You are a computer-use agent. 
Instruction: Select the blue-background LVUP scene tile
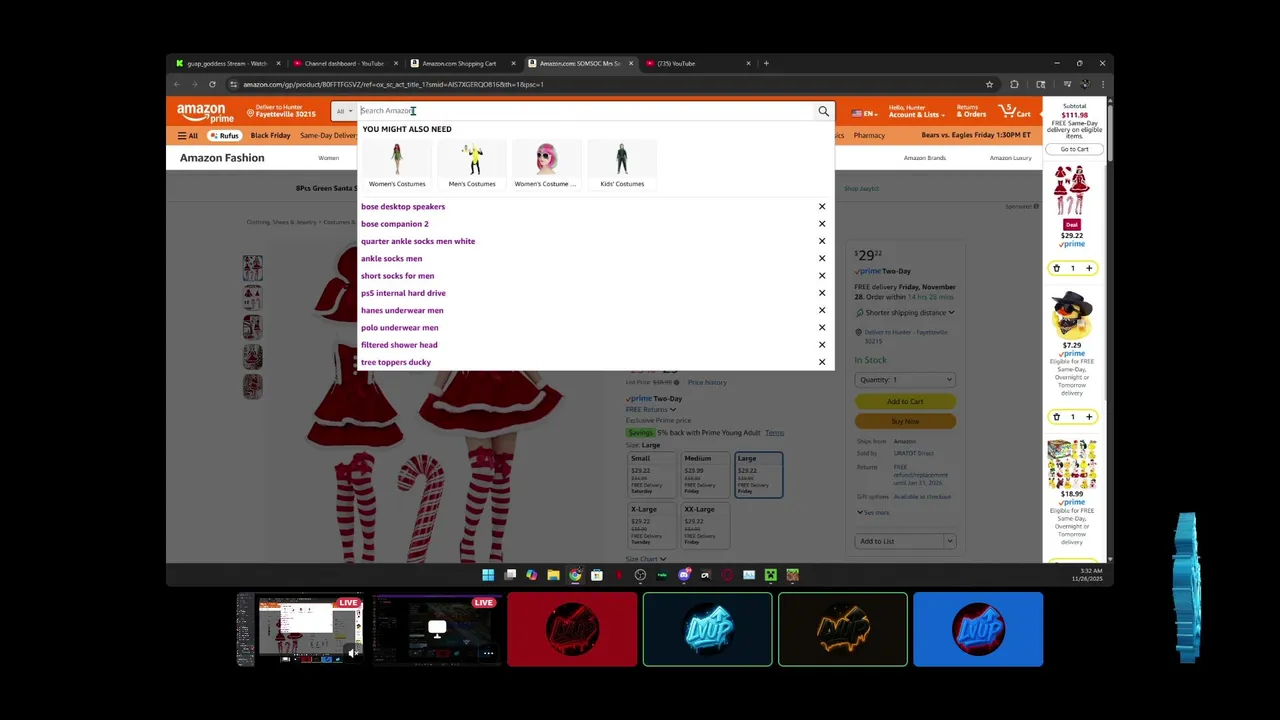(978, 629)
